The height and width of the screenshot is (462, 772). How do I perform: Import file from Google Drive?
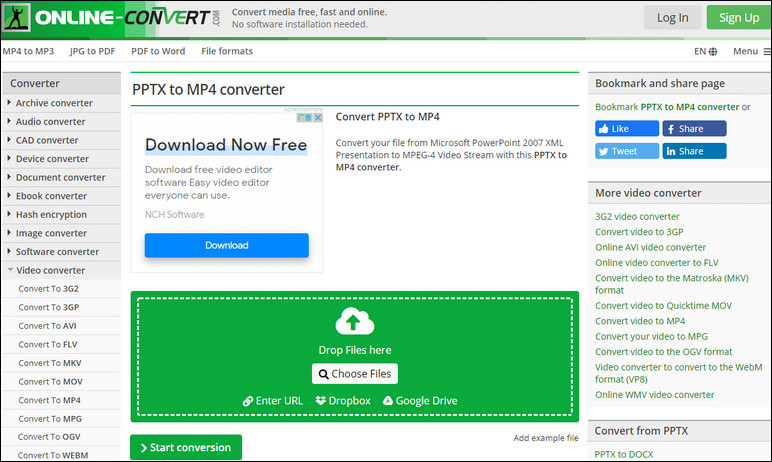[x=420, y=401]
